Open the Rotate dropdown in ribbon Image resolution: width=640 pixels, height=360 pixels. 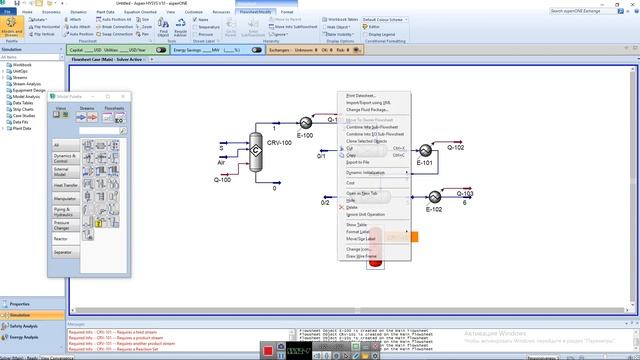point(38,20)
